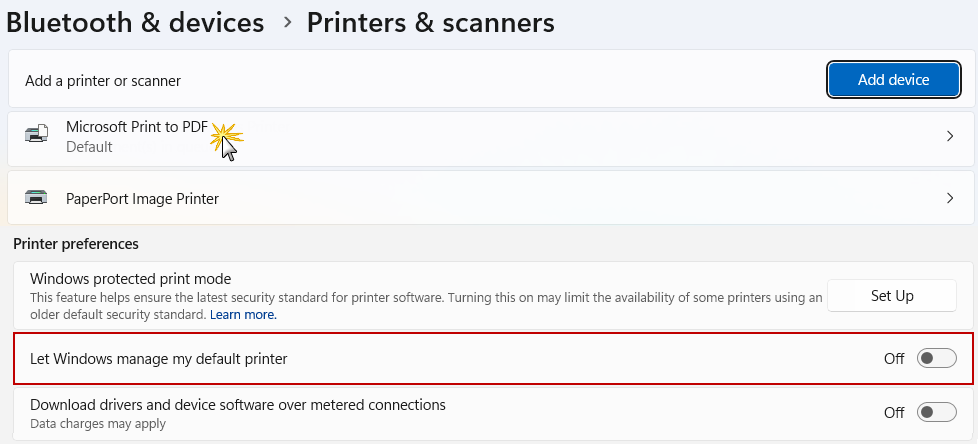Go back to Bluetooth & devices breadcrumb
This screenshot has height=444, width=978.
[x=136, y=22]
